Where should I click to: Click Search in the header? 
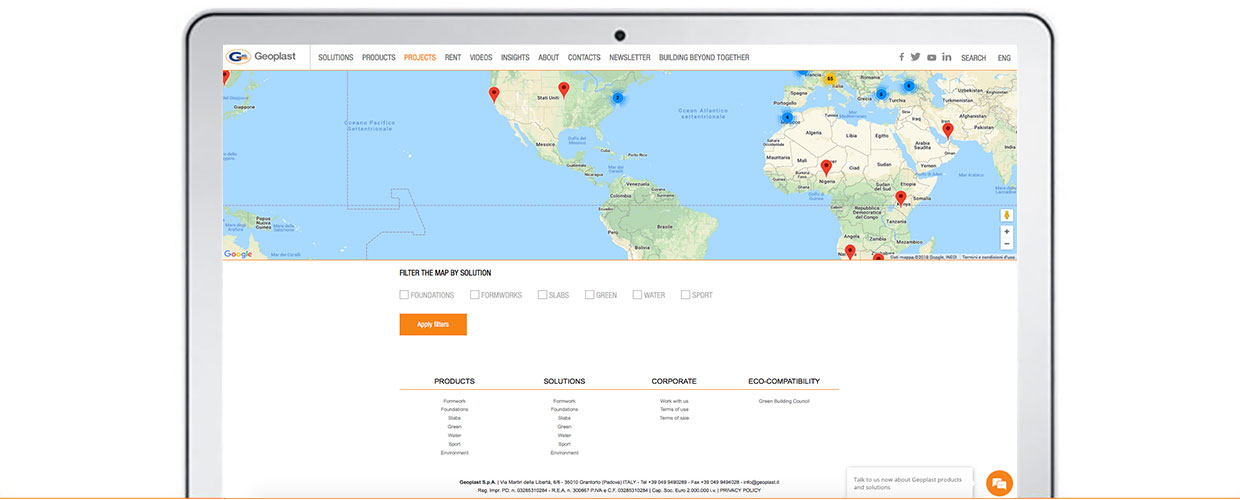(973, 58)
